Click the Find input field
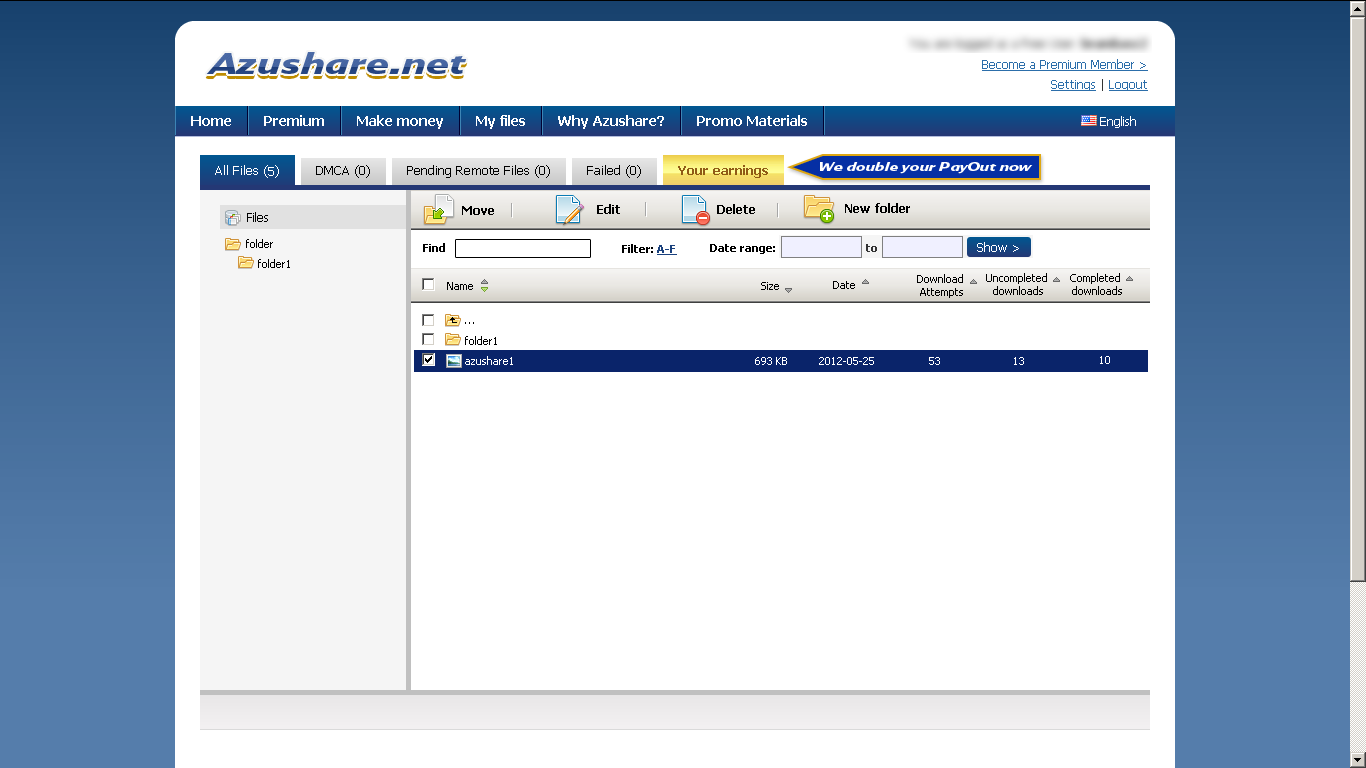This screenshot has width=1366, height=768. (523, 248)
